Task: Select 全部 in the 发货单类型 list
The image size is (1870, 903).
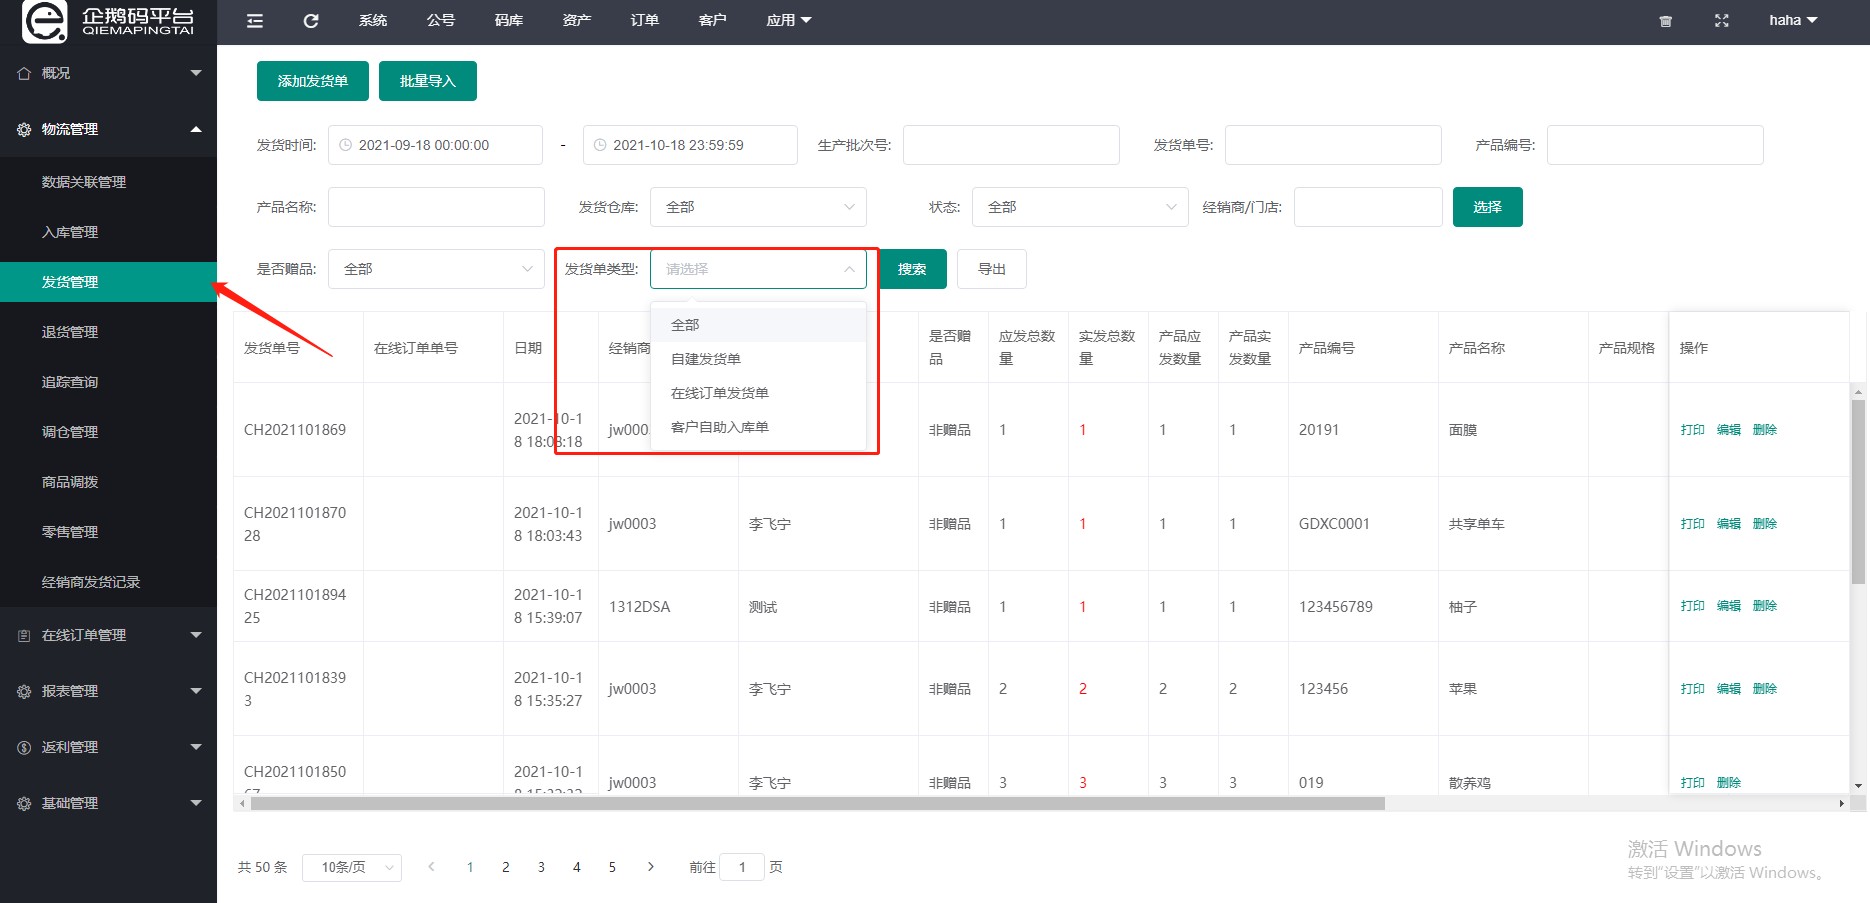Action: [x=758, y=325]
